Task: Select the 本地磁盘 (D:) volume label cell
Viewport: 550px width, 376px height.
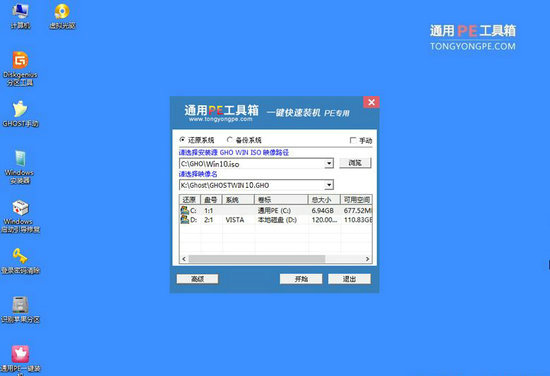Action: click(x=277, y=220)
